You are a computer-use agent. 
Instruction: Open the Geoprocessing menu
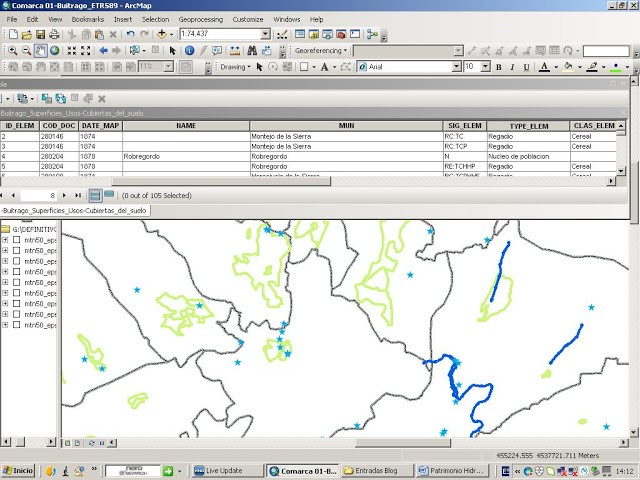[x=200, y=19]
